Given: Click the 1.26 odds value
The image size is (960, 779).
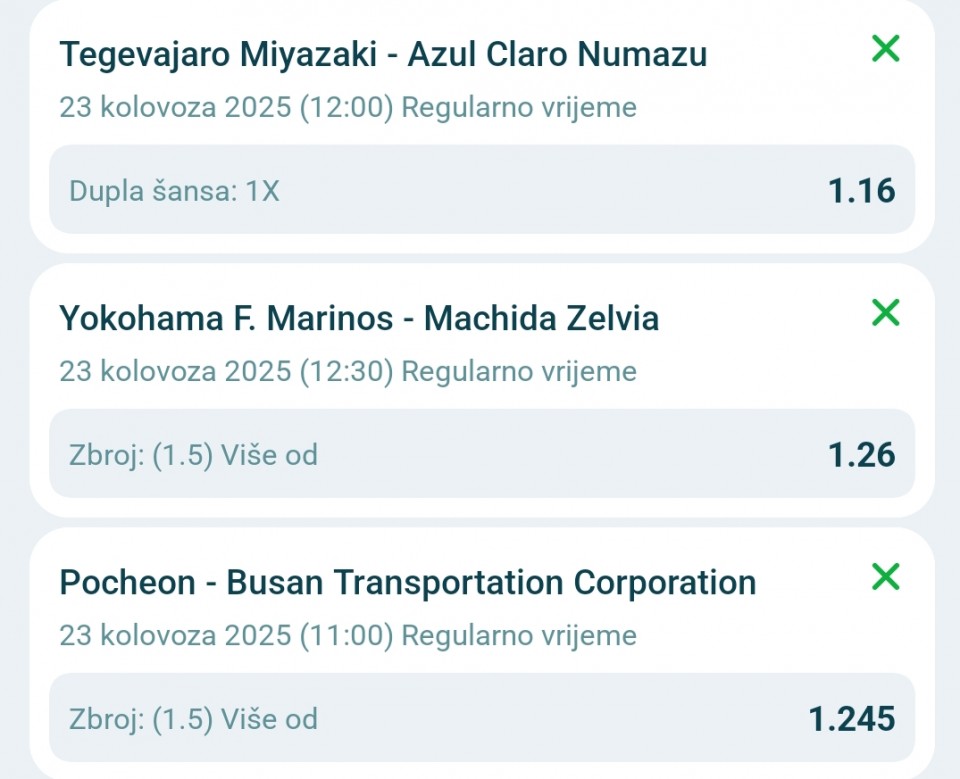Looking at the screenshot, I should tap(861, 455).
